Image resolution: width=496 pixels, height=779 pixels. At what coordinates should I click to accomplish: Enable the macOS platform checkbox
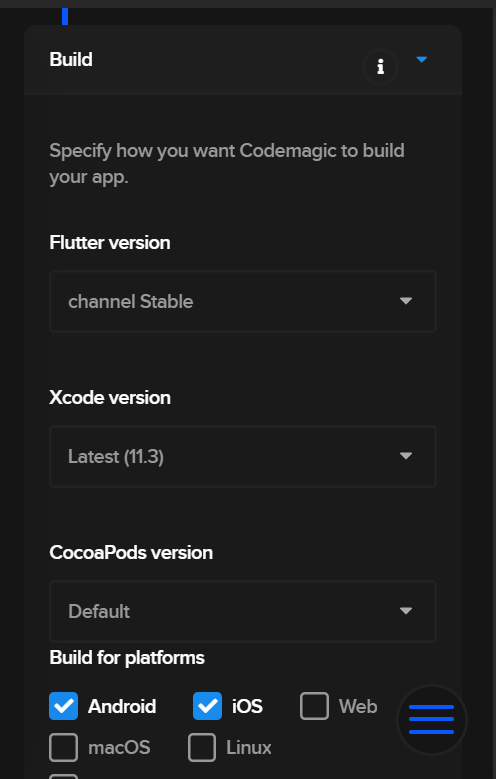64,747
